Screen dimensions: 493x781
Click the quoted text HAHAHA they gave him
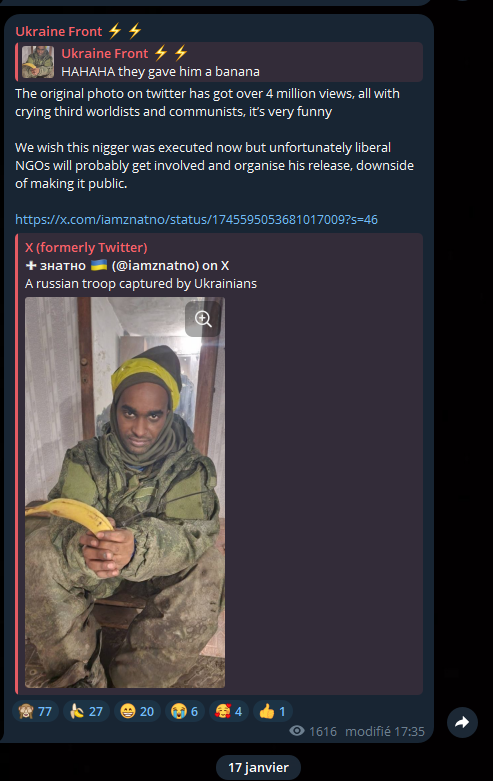click(160, 72)
